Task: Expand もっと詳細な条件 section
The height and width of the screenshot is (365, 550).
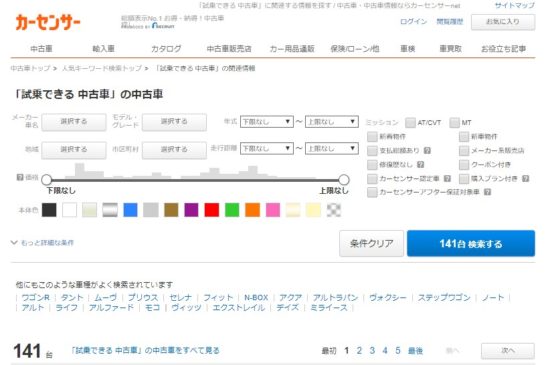Action: click(42, 243)
